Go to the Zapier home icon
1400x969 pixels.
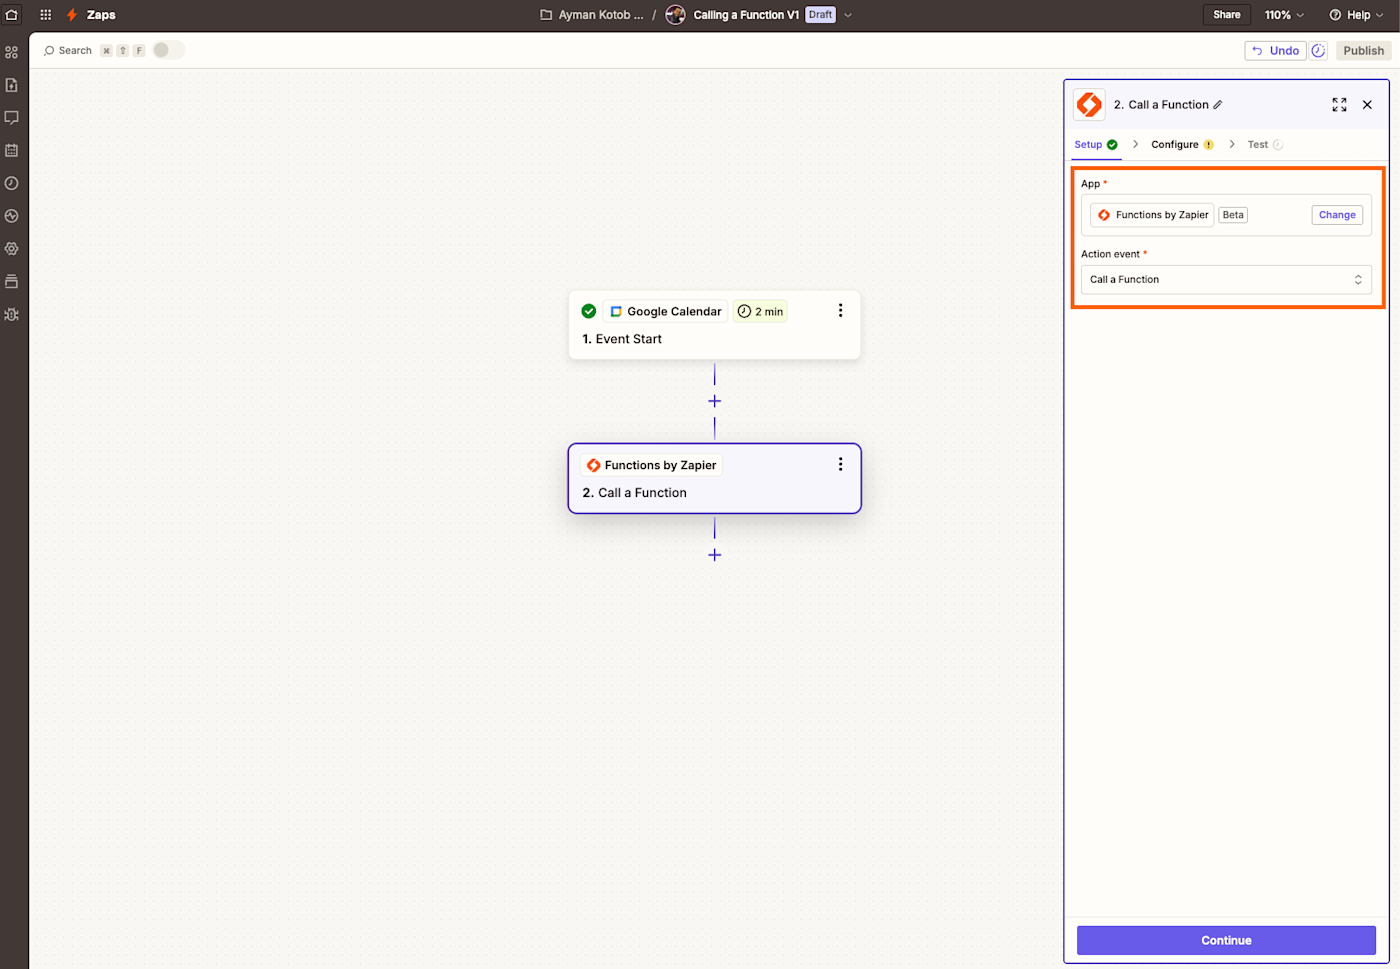[12, 15]
